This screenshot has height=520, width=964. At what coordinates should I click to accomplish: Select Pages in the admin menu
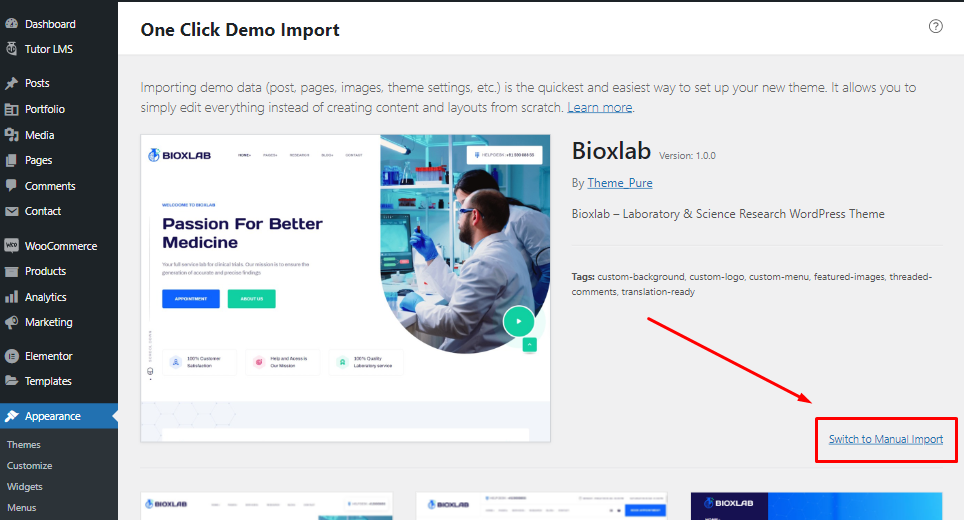pyautogui.click(x=38, y=160)
